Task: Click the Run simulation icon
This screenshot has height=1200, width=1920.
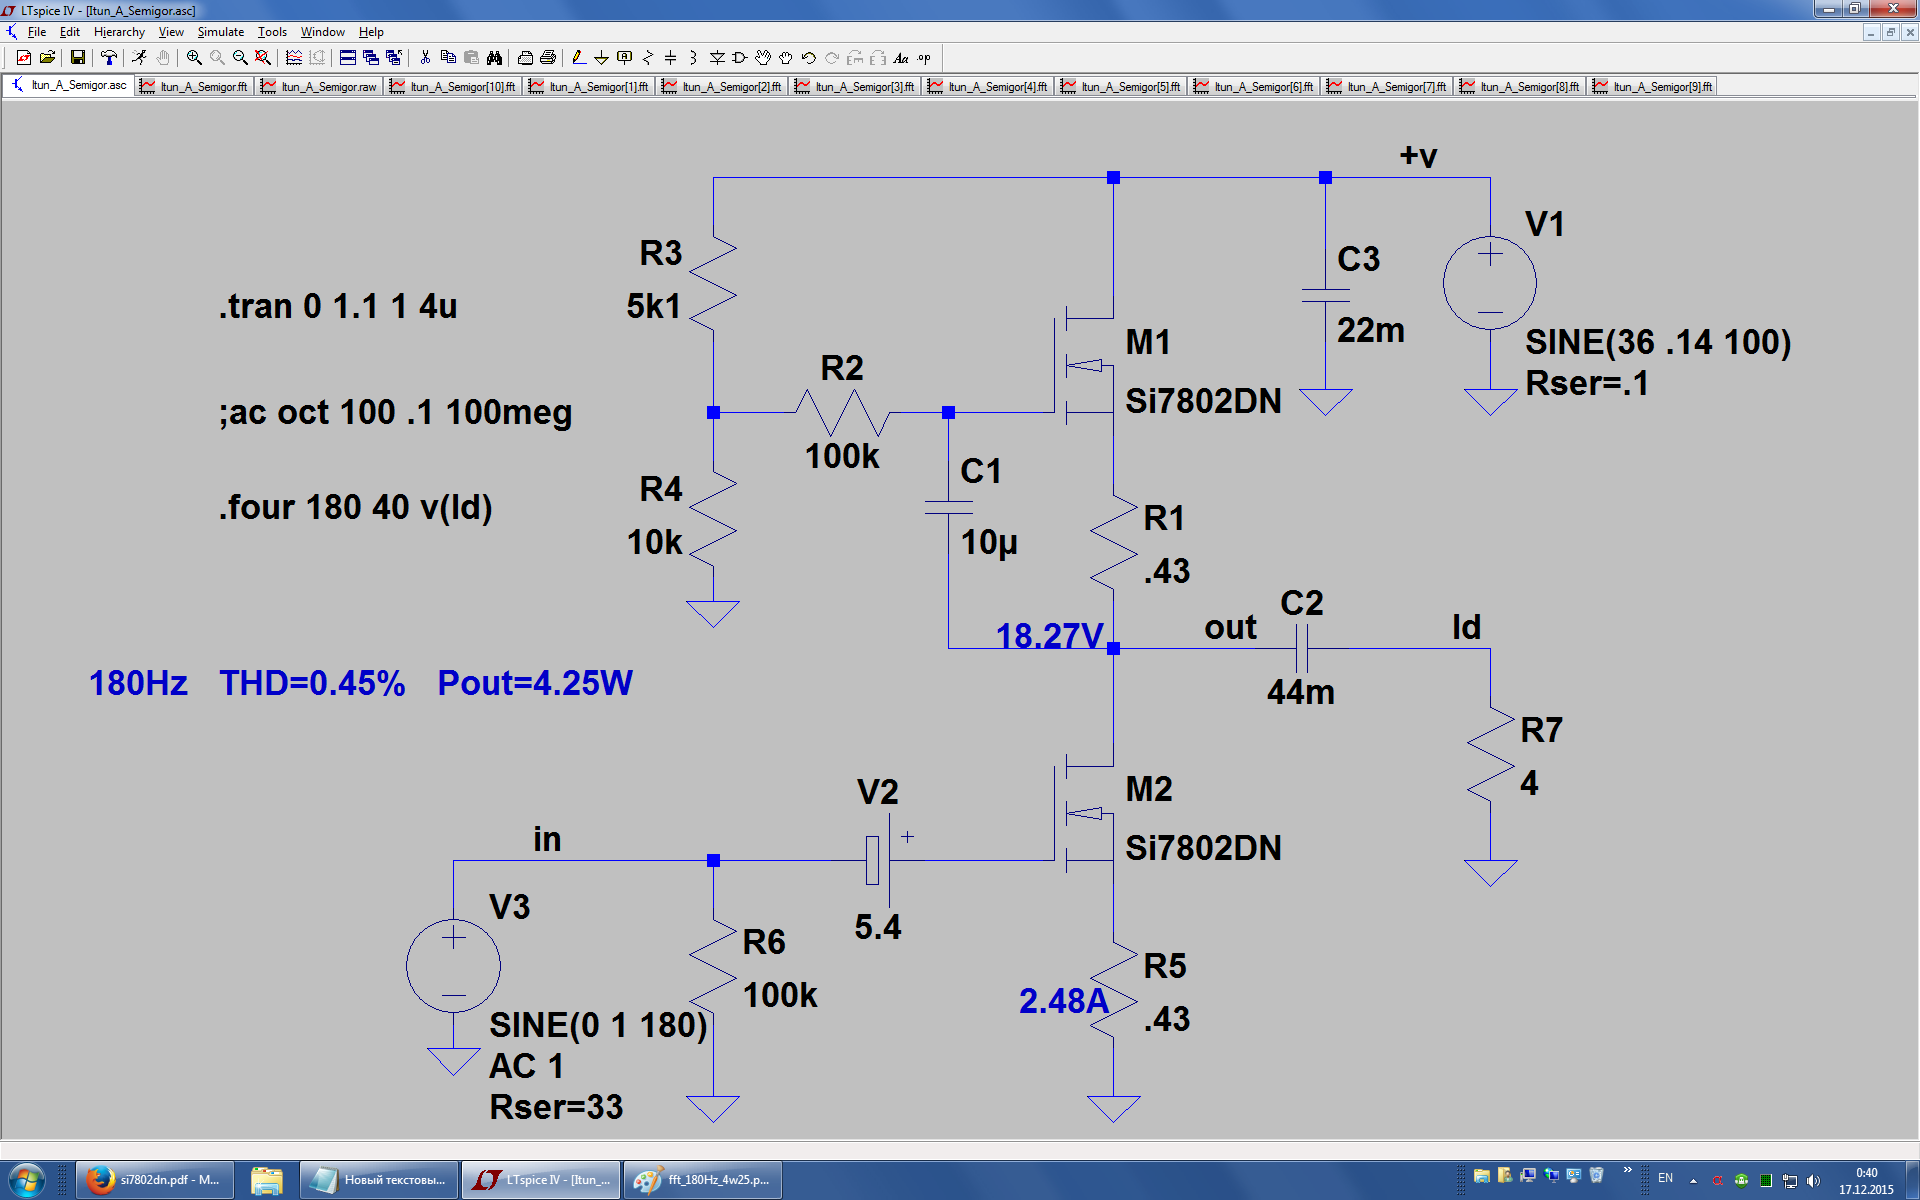Action: click(x=139, y=58)
